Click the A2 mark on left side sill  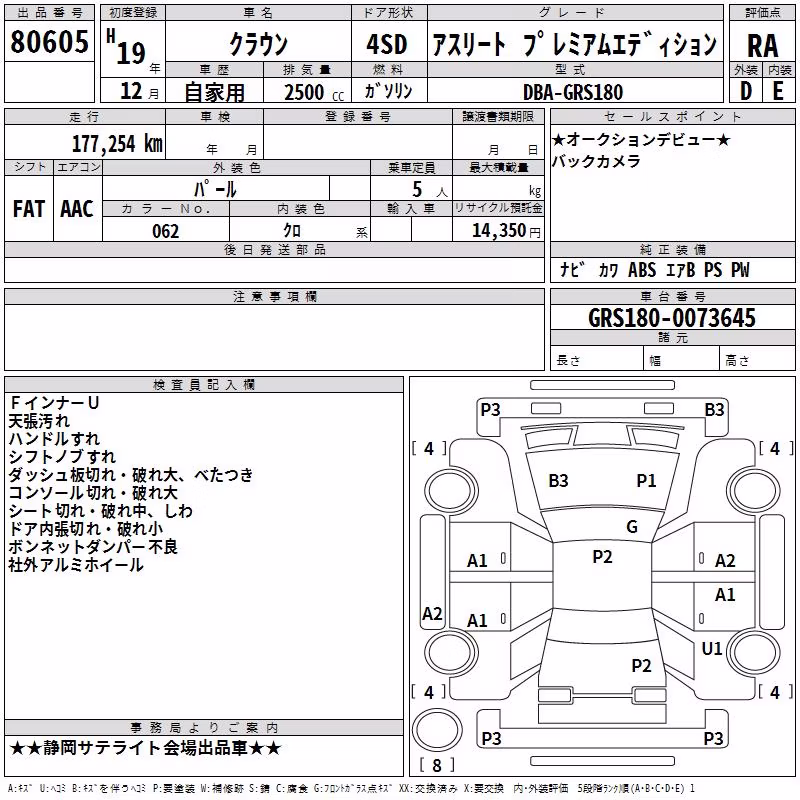click(x=432, y=614)
